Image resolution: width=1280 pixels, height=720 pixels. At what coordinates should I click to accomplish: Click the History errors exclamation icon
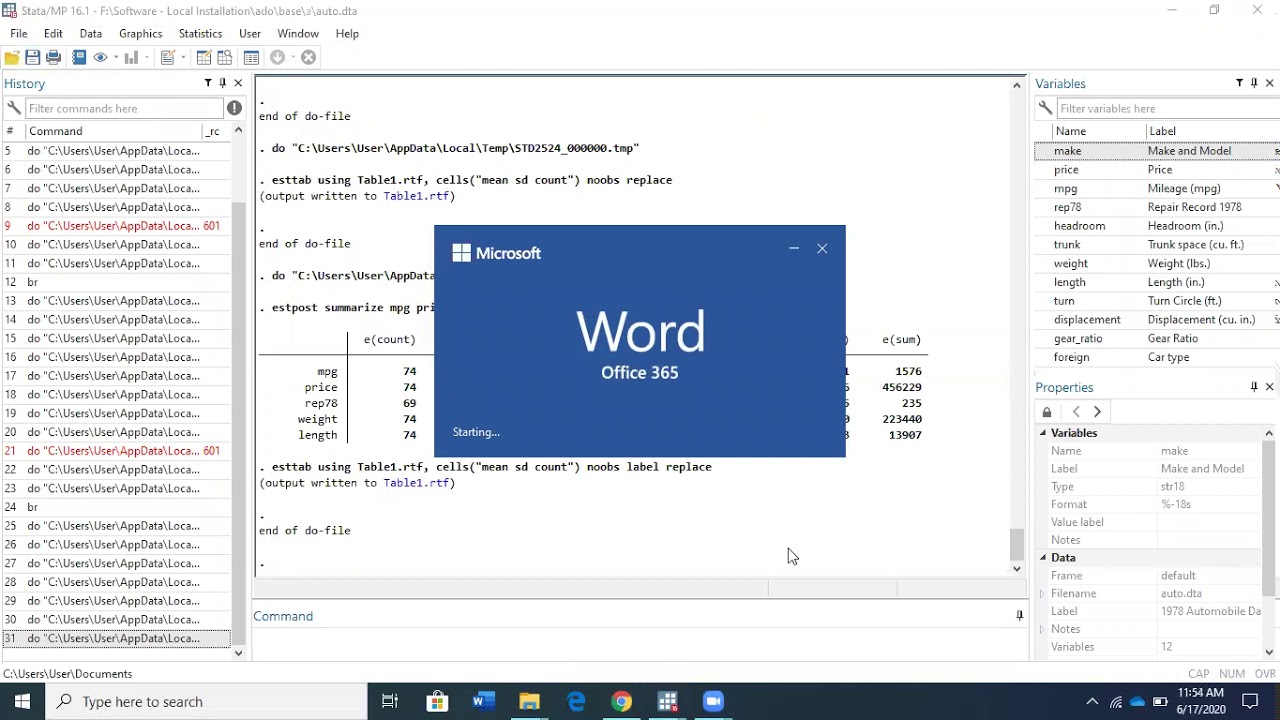234,108
